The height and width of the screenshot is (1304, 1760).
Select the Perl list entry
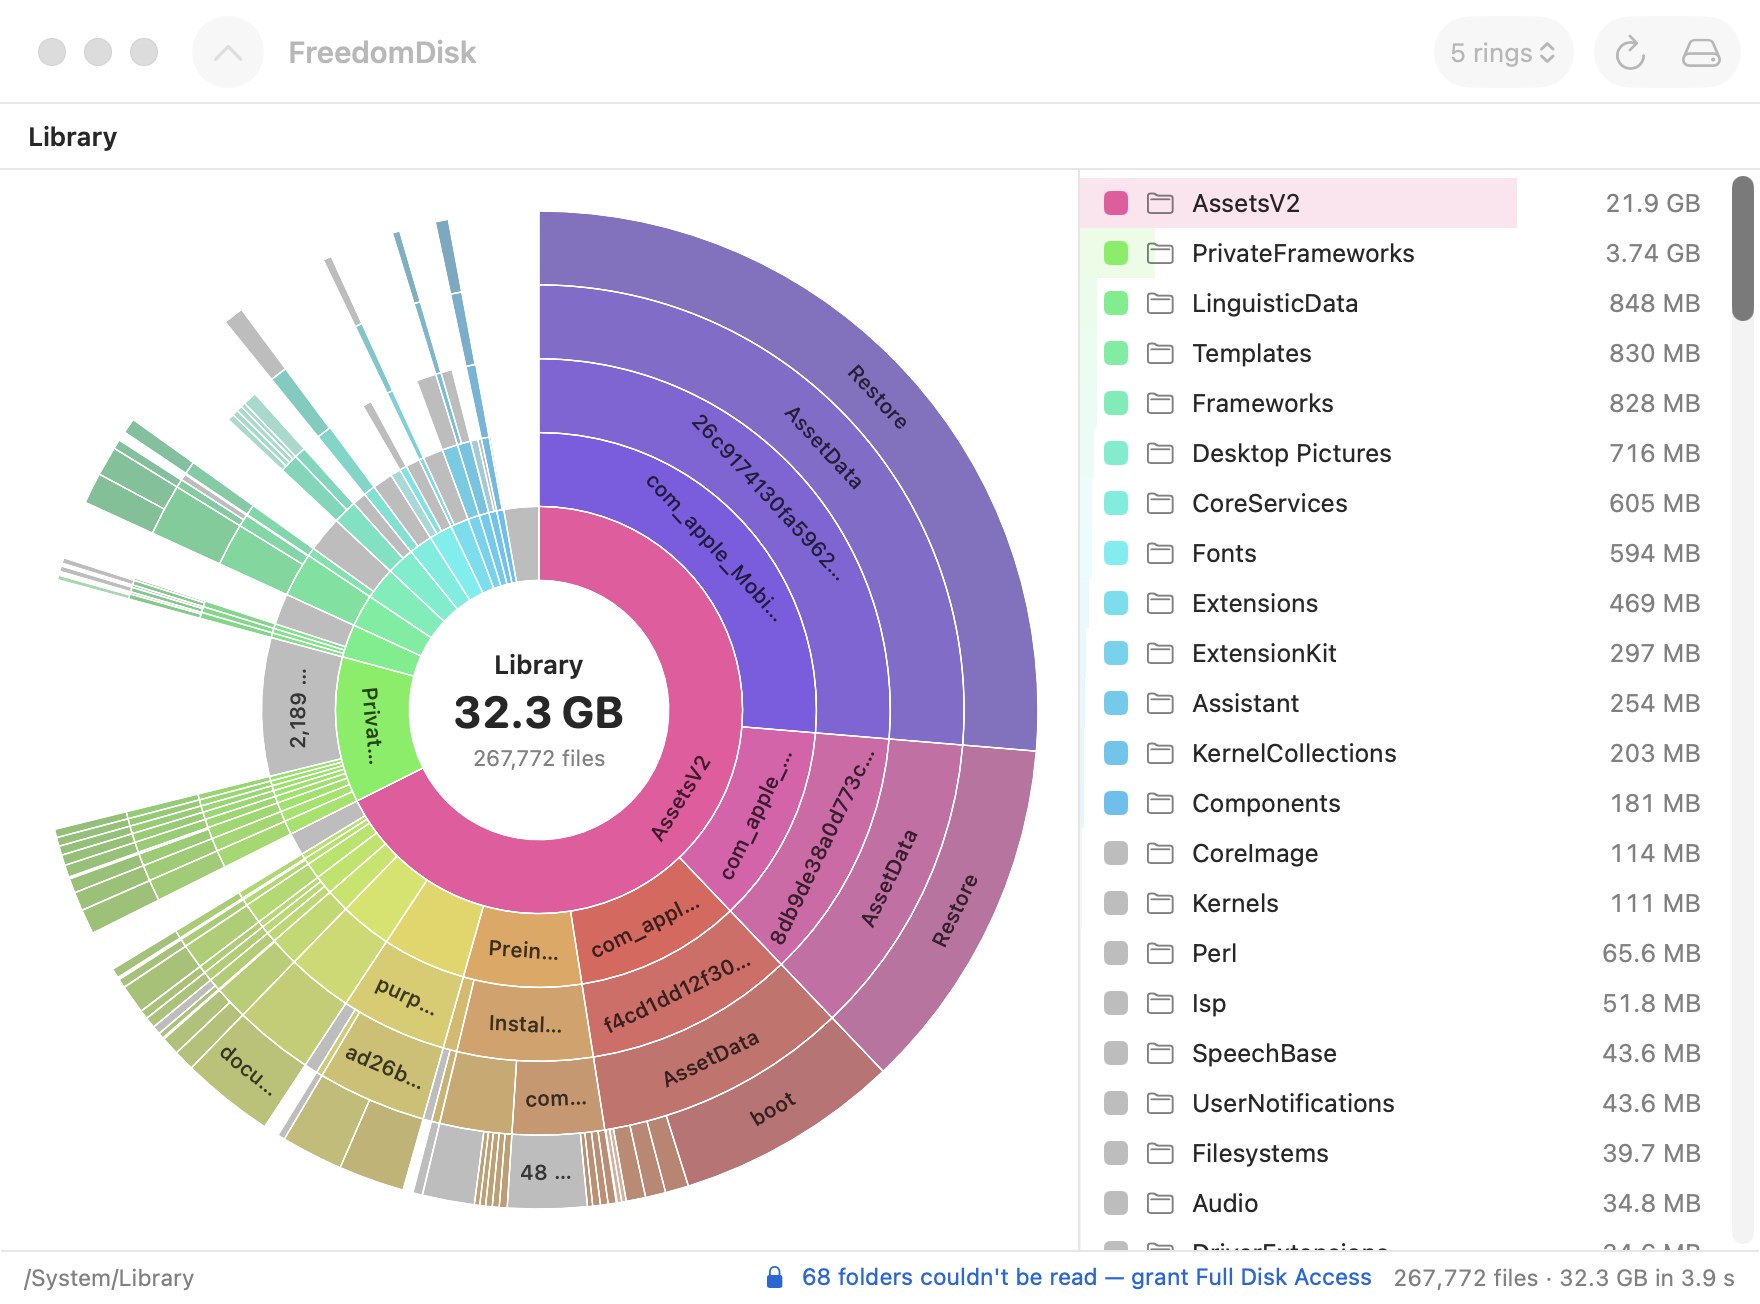pyautogui.click(x=1403, y=953)
